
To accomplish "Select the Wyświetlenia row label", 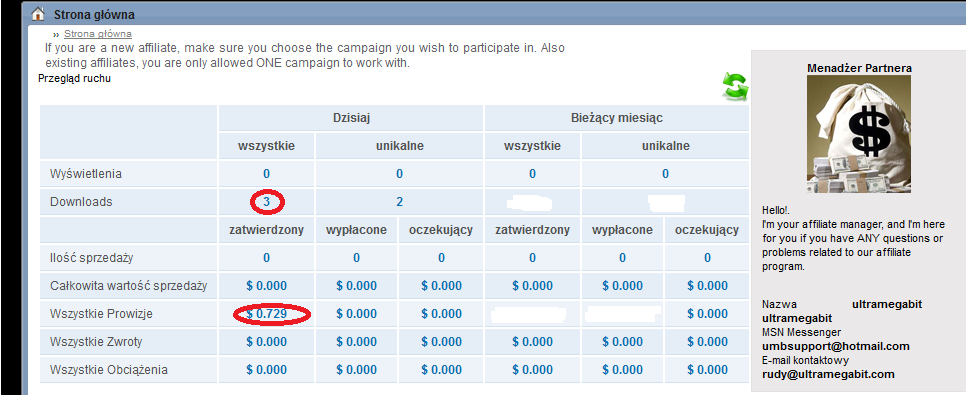I will (x=86, y=174).
